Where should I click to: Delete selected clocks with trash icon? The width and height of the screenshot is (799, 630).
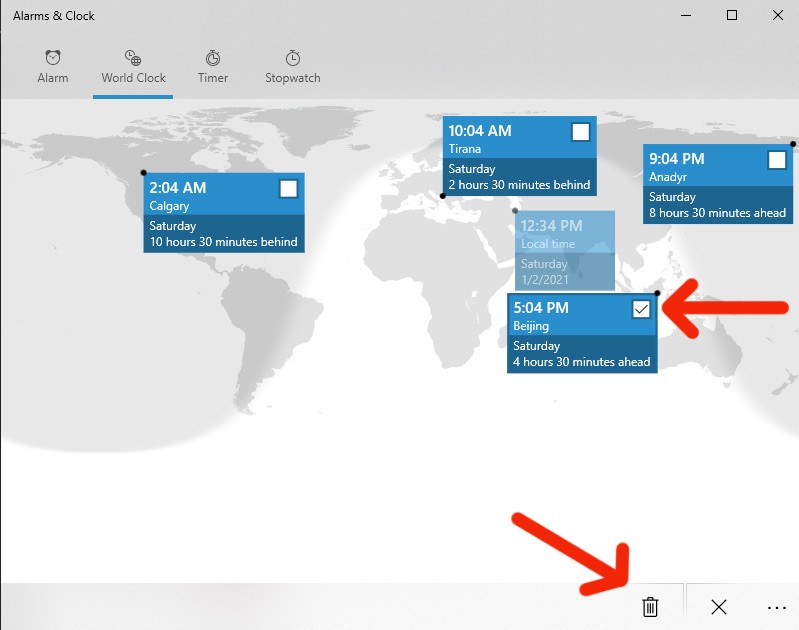click(x=650, y=606)
